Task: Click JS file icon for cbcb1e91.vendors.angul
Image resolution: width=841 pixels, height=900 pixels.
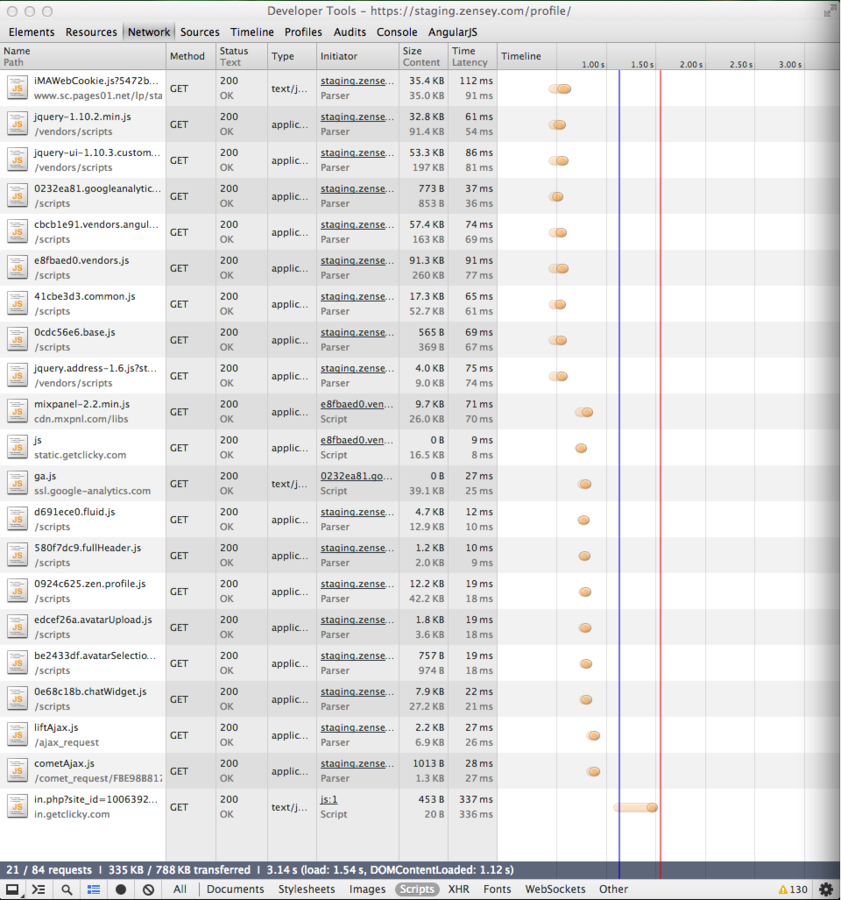Action: [17, 232]
